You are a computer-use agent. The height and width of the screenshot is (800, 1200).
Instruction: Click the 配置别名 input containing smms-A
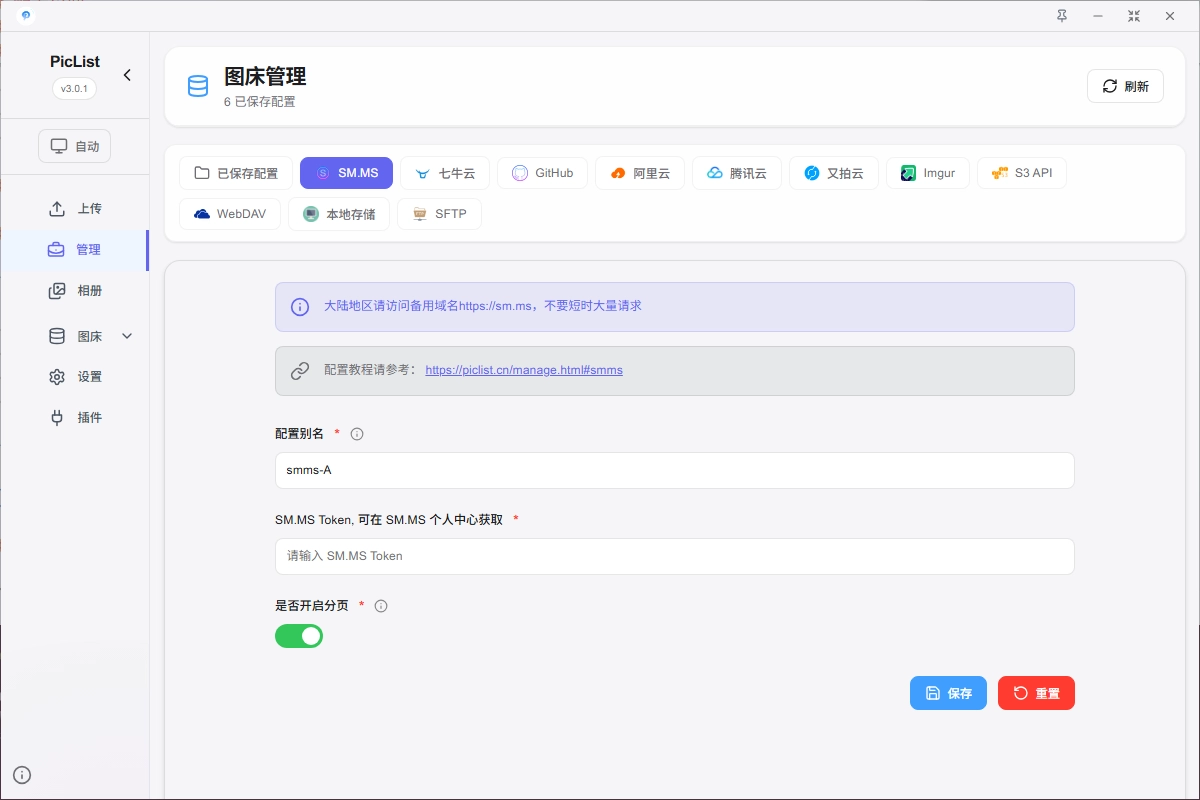click(x=674, y=470)
